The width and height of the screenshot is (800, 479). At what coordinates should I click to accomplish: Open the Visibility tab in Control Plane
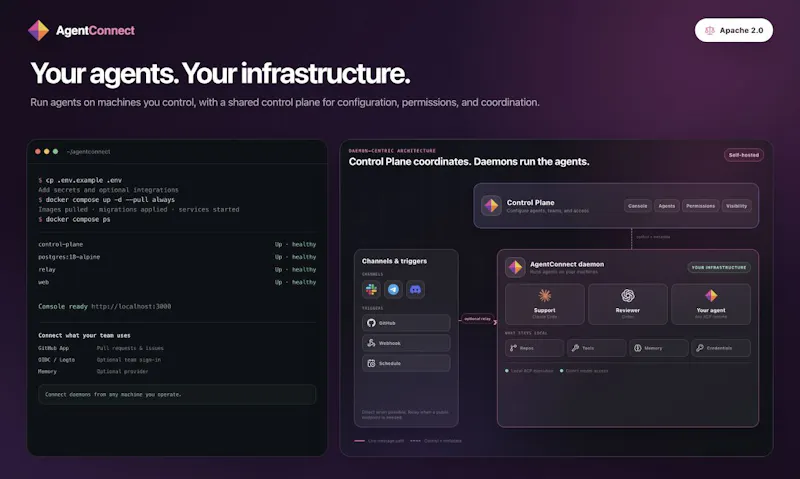[x=736, y=206]
